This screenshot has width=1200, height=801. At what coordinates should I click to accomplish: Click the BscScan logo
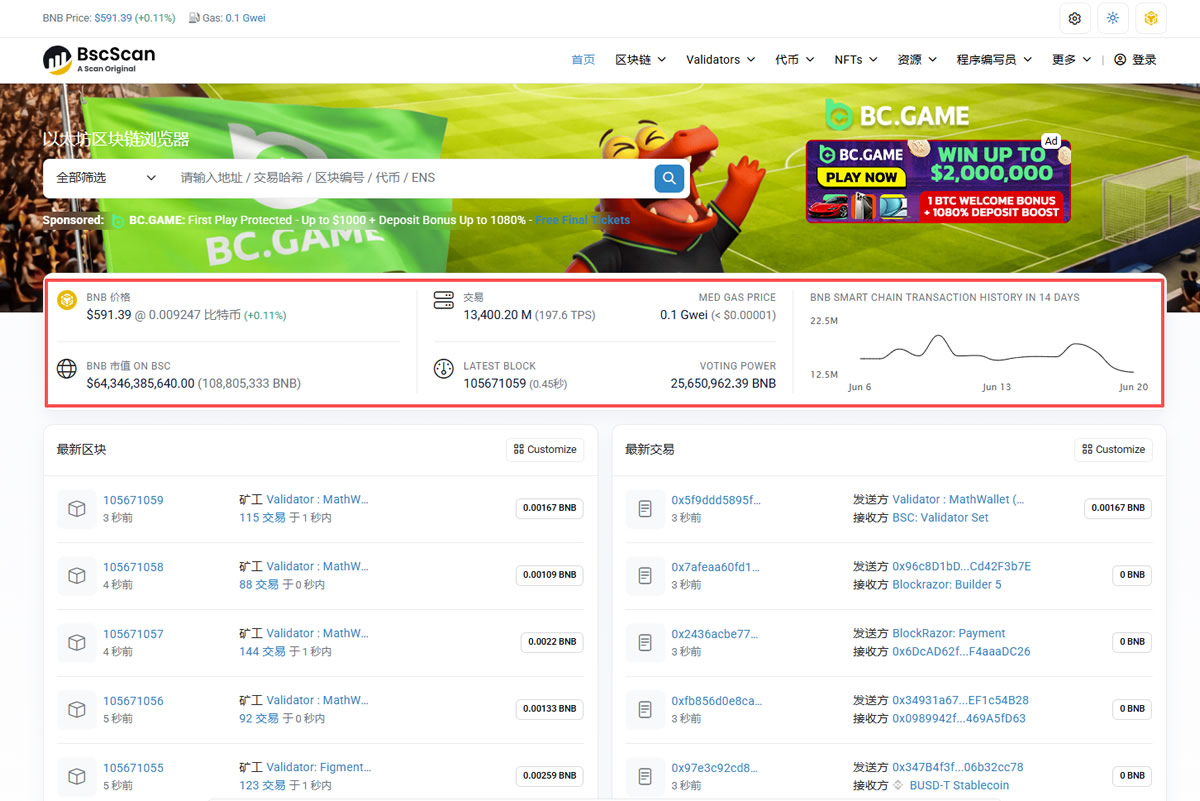click(99, 59)
